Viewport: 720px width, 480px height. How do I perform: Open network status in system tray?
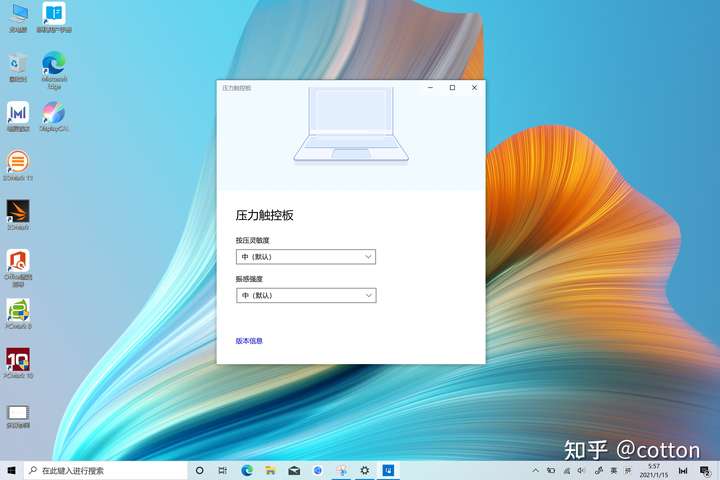(x=567, y=470)
